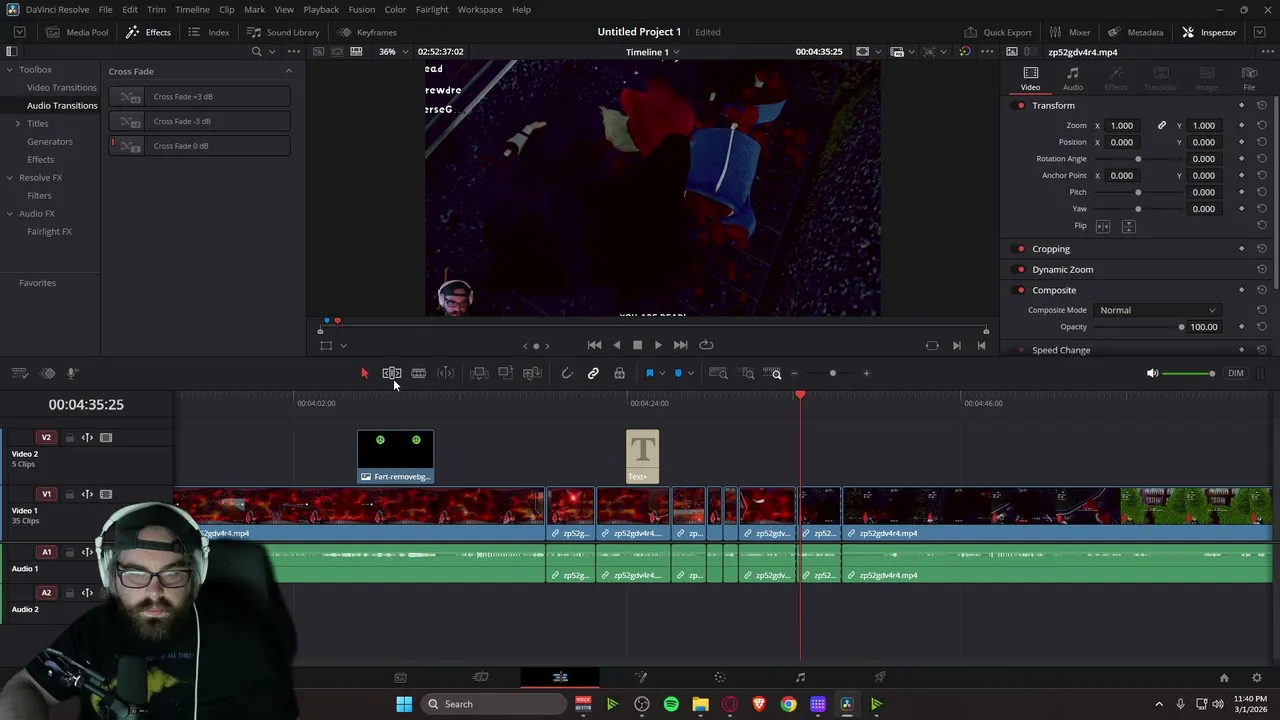Open the Media Pool panel
This screenshot has height=720, width=1280.
tap(77, 32)
